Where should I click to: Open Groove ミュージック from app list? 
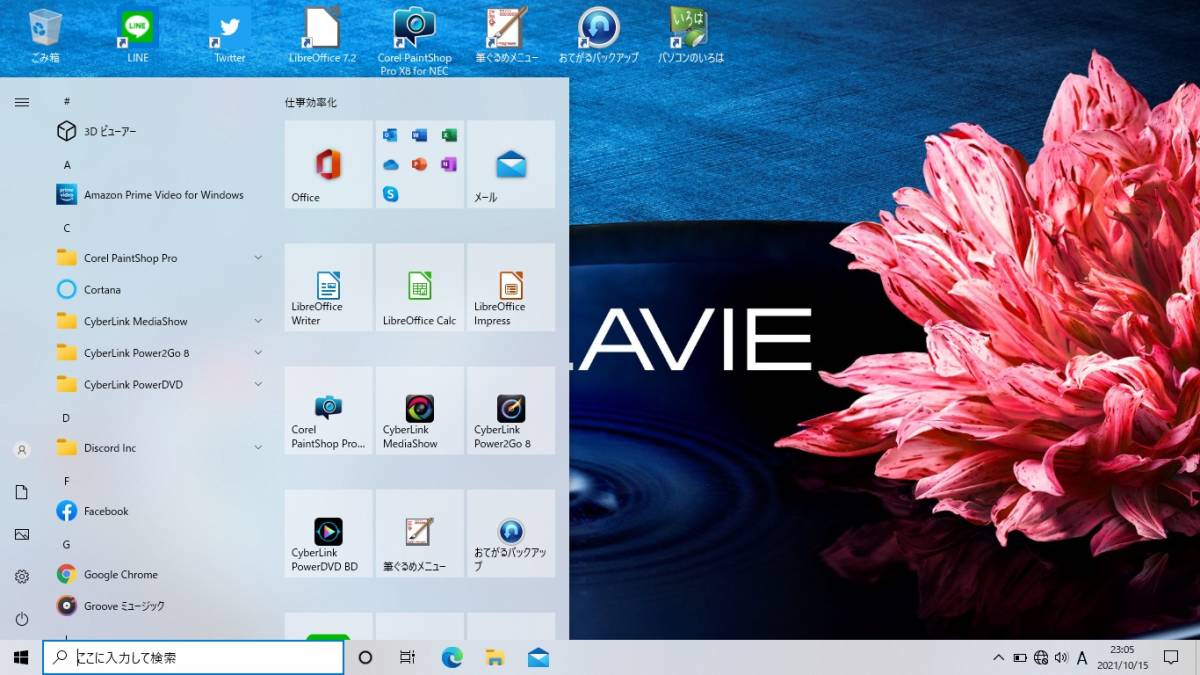coord(160,606)
